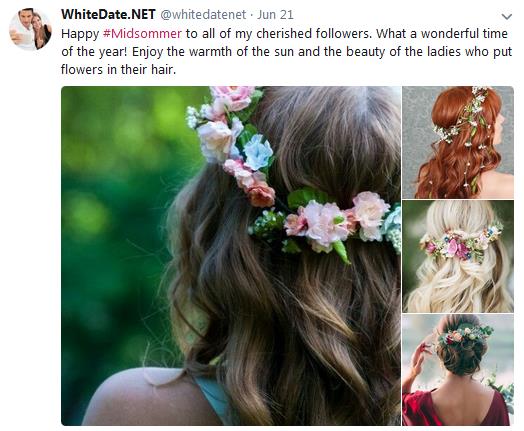The height and width of the screenshot is (431, 524).
Task: Open the updo with red dress thumbnail
Action: (458, 370)
